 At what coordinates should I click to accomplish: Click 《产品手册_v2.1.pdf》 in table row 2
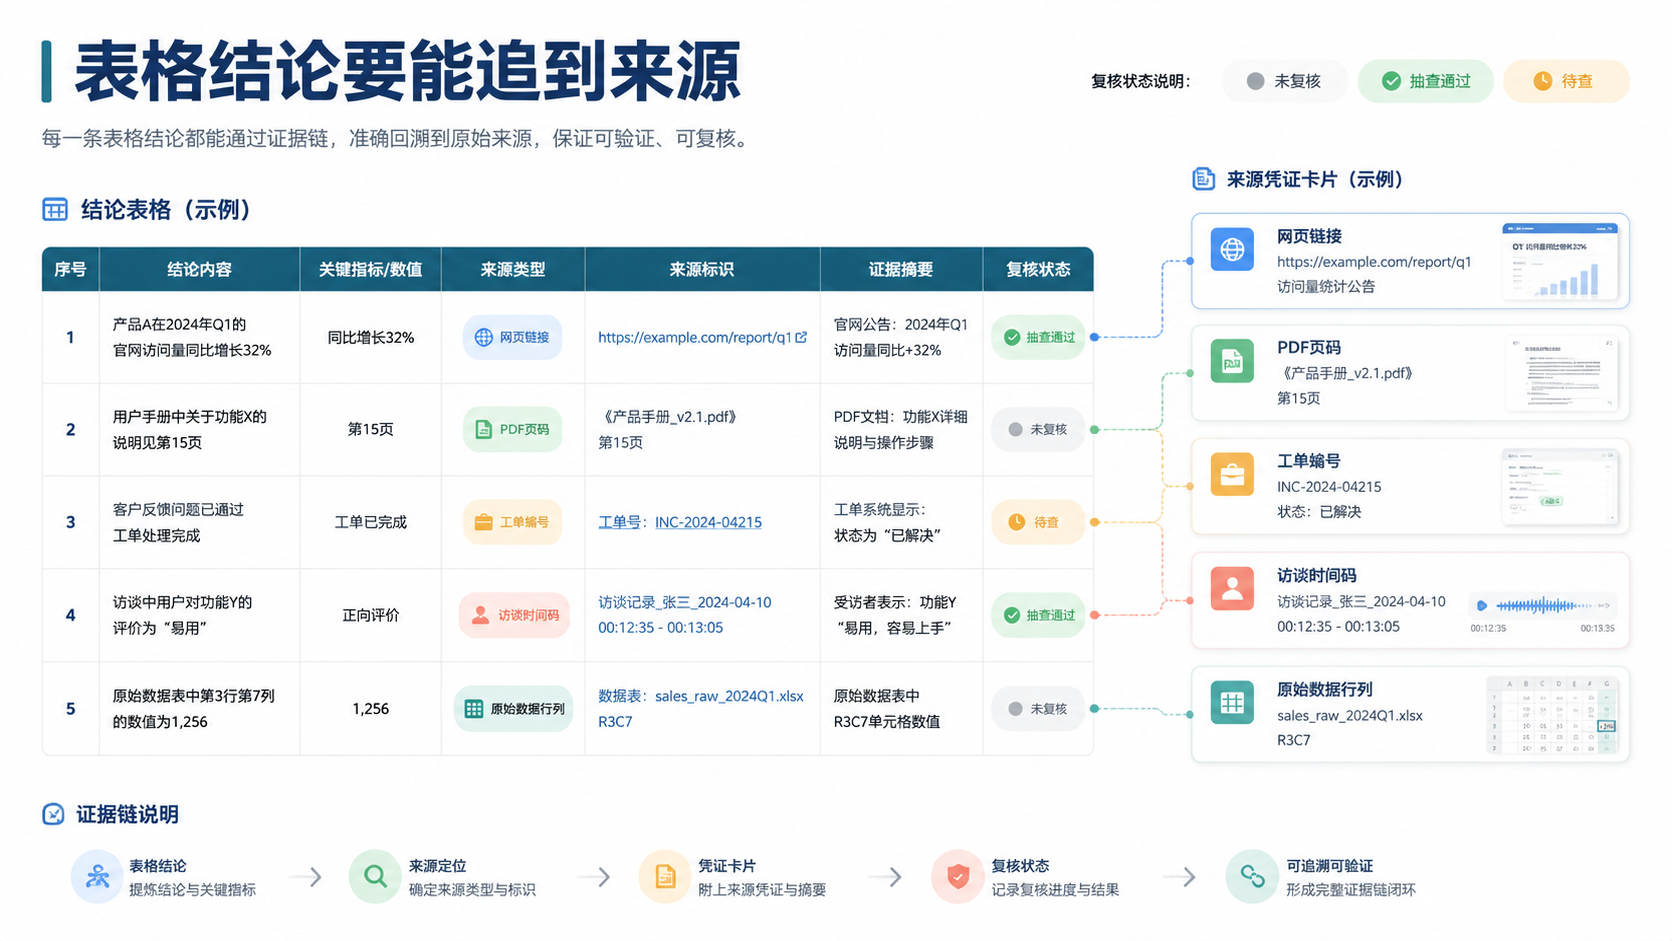669,417
